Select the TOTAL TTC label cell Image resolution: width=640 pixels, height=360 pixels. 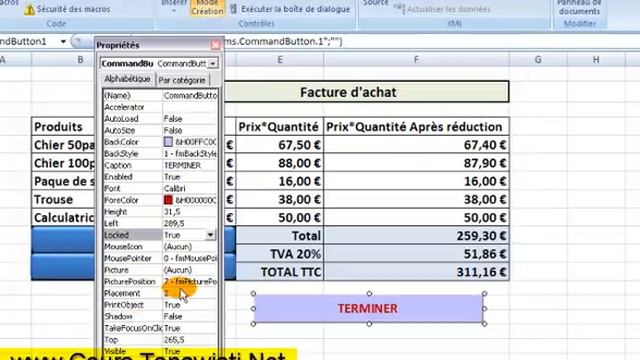[x=279, y=272]
